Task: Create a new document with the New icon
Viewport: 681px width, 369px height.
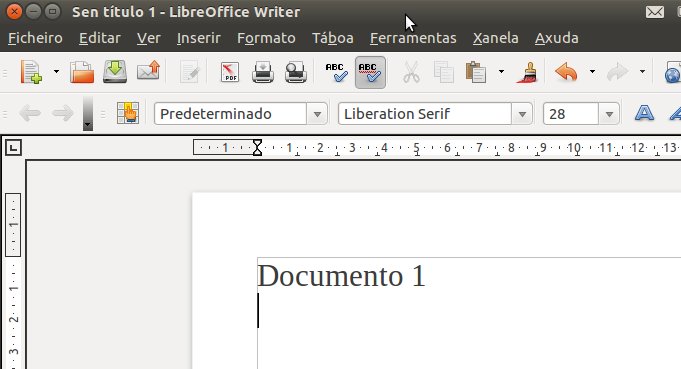Action: click(31, 72)
